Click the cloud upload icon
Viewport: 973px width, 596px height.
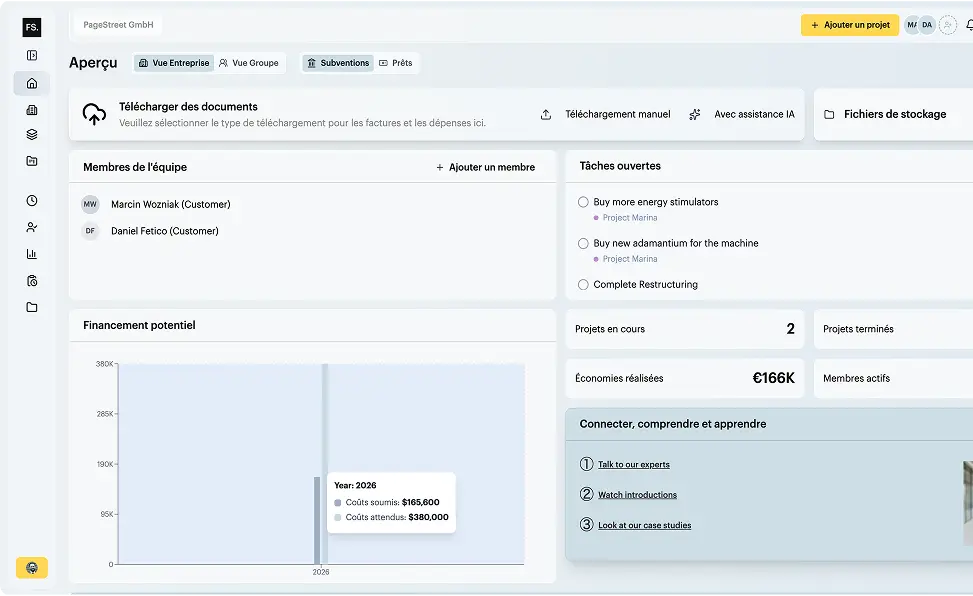pyautogui.click(x=94, y=114)
